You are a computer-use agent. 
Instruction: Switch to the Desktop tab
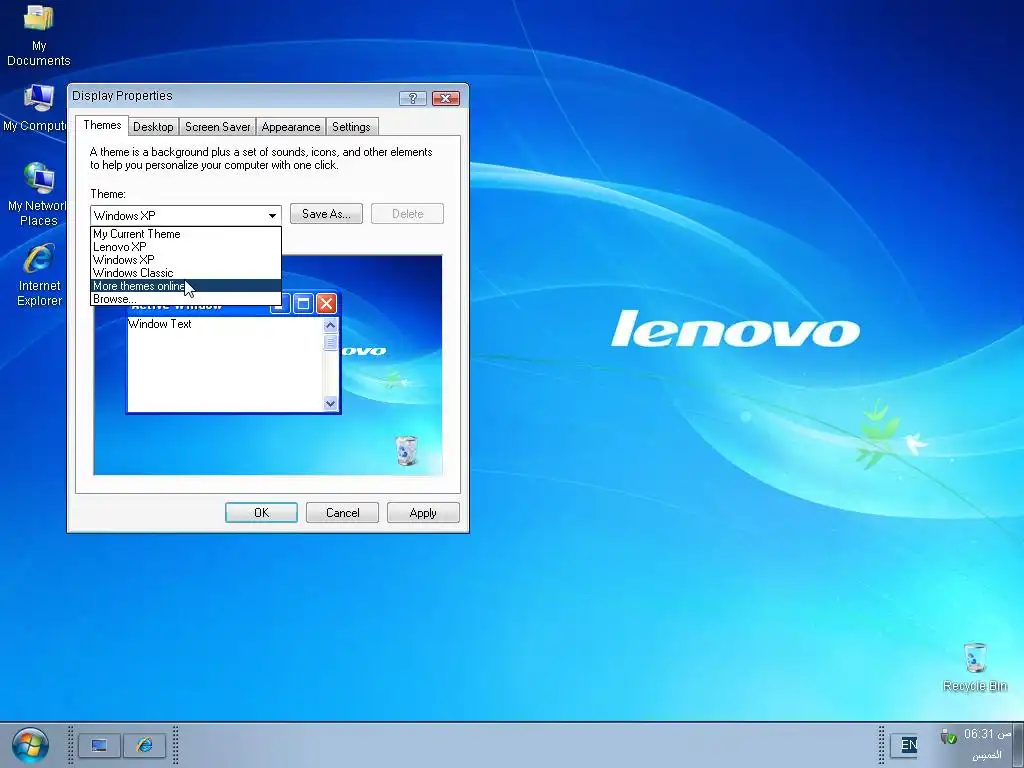[x=153, y=127]
